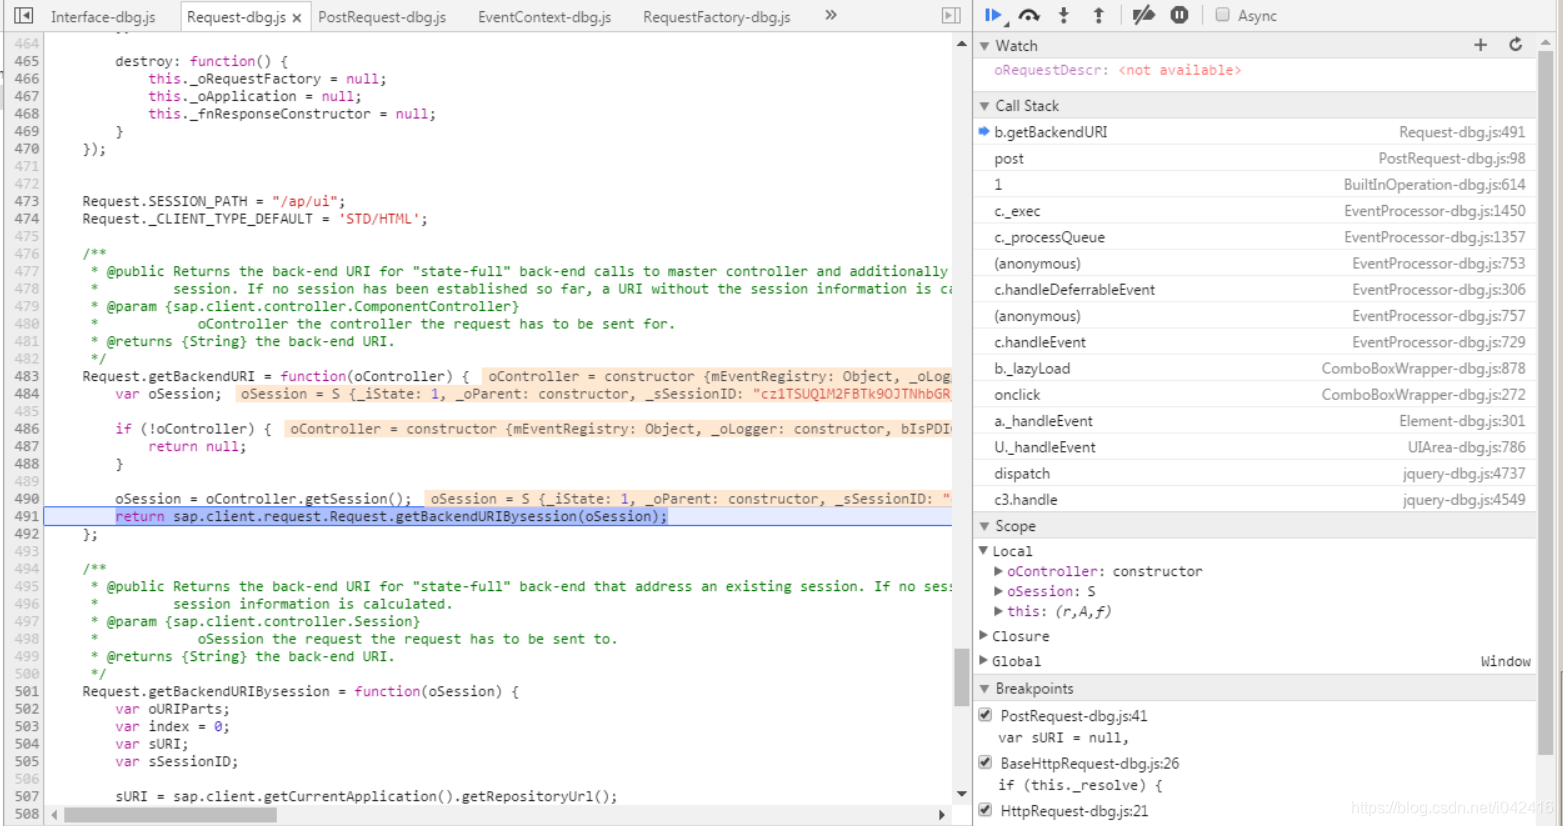Screen dimensions: 1563x826
Task: Resume script execution
Action: pyautogui.click(x=994, y=15)
